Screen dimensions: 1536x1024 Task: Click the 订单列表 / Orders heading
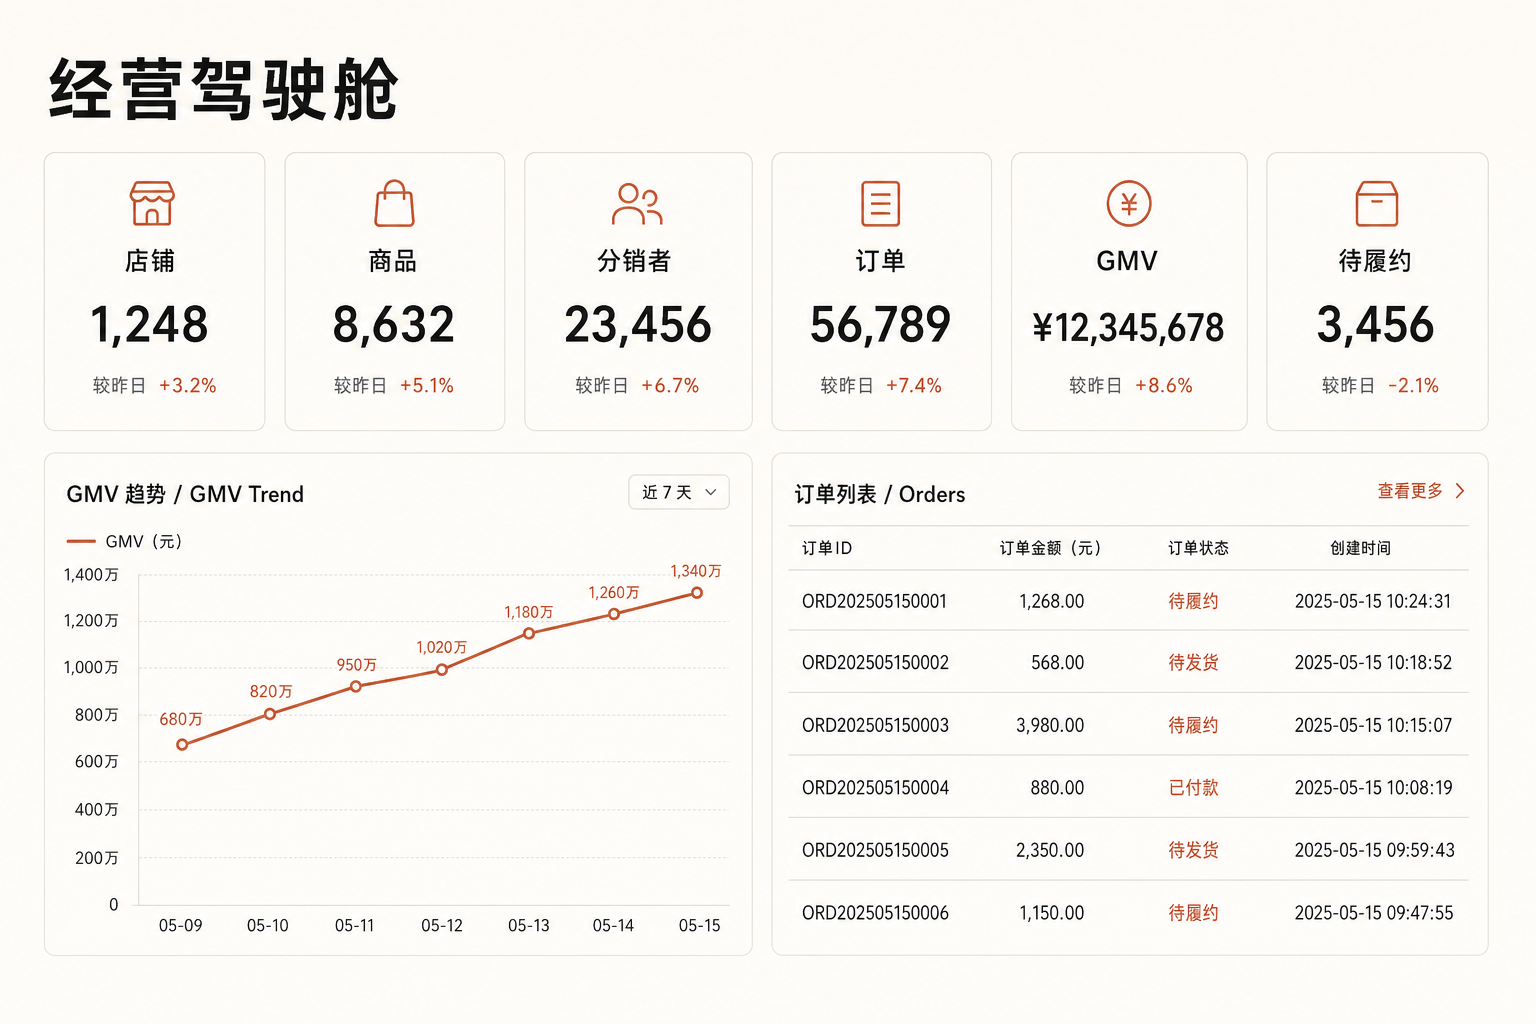[880, 494]
